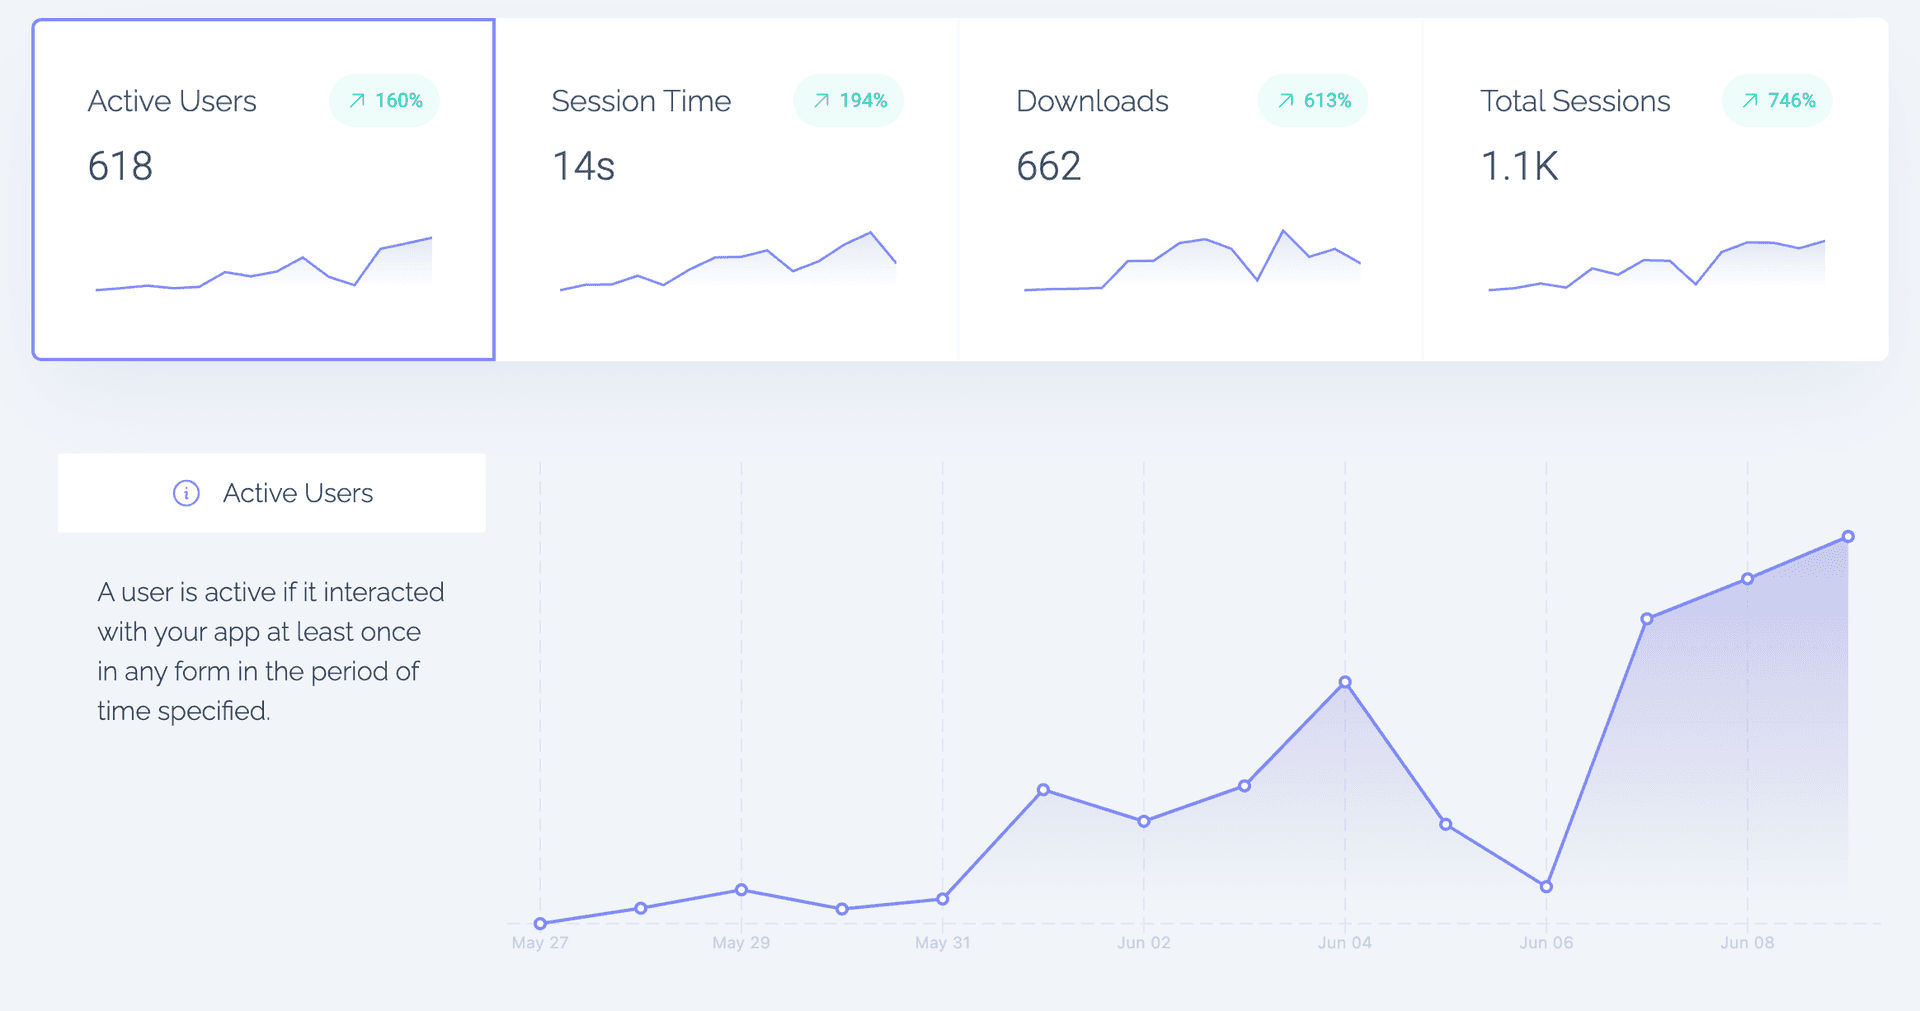
Task: Open the Downloads metric card
Action: click(x=1191, y=190)
